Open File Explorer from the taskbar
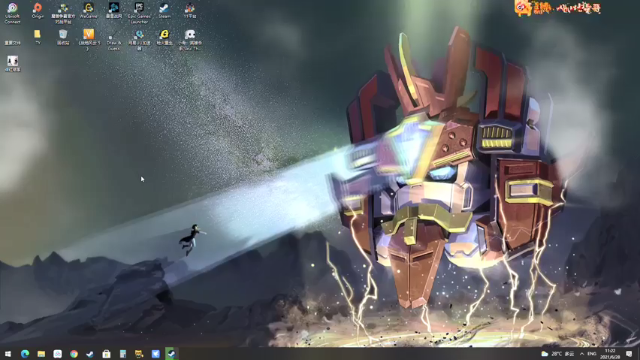 (x=41, y=353)
